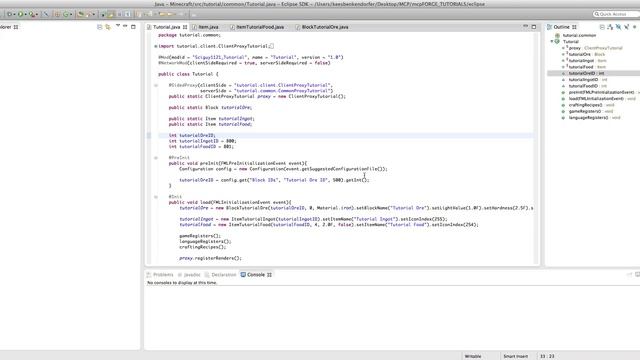Toggle Link with Editor in Package Explorer
This screenshot has height=360, width=640.
tap(108, 27)
